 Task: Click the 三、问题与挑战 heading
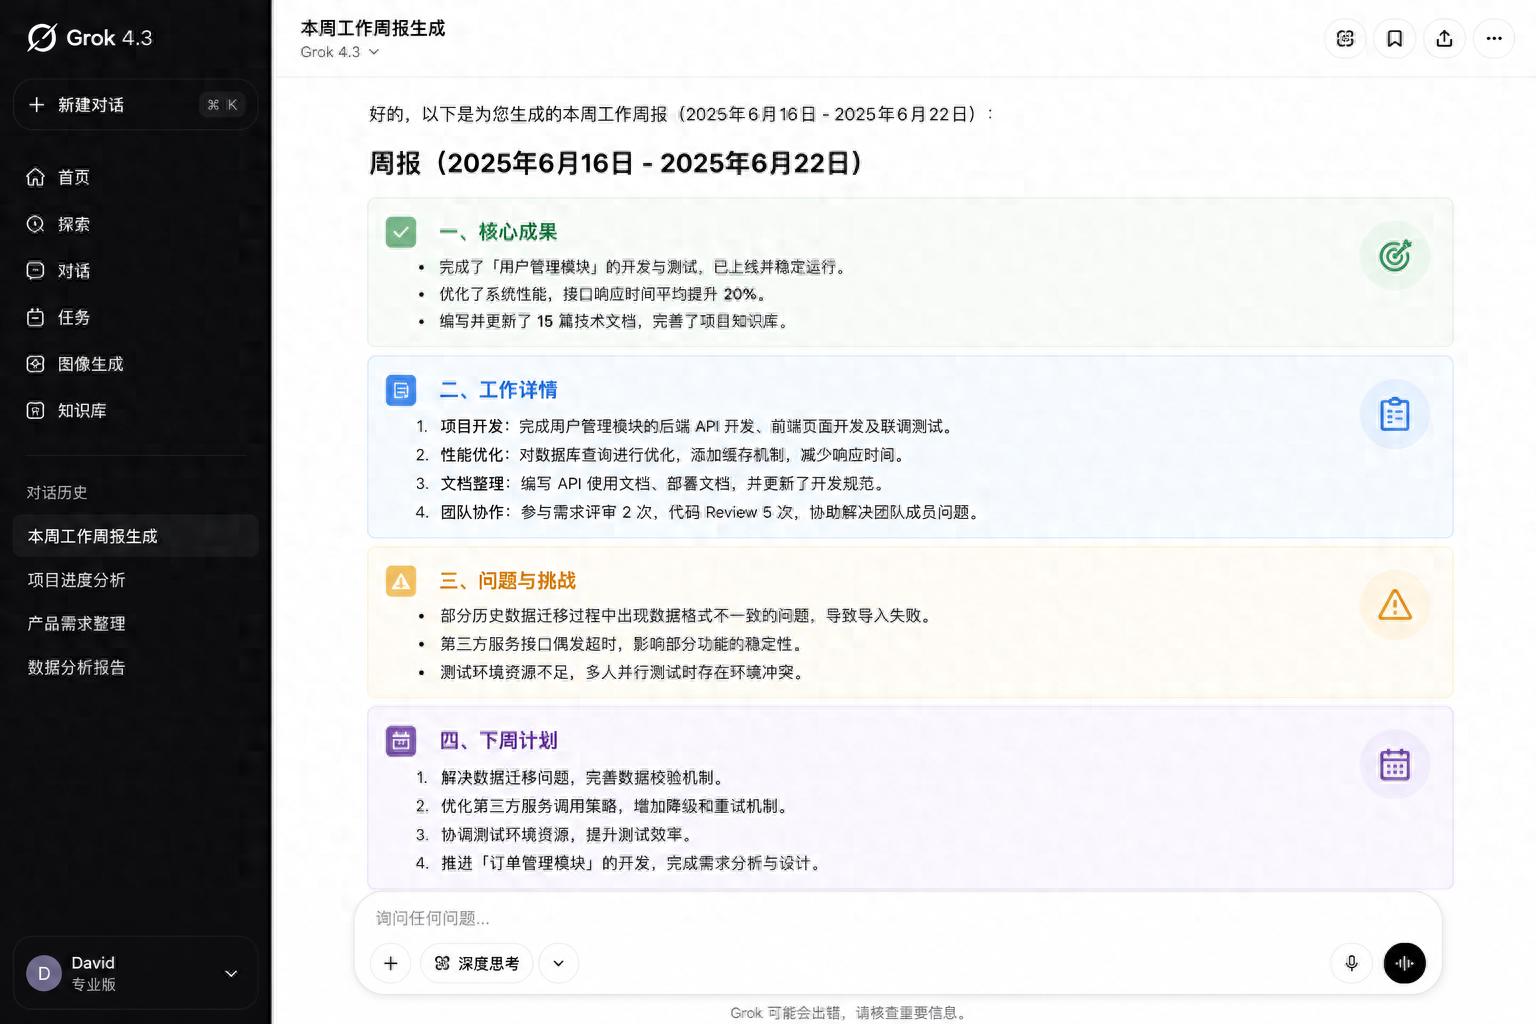click(x=508, y=581)
